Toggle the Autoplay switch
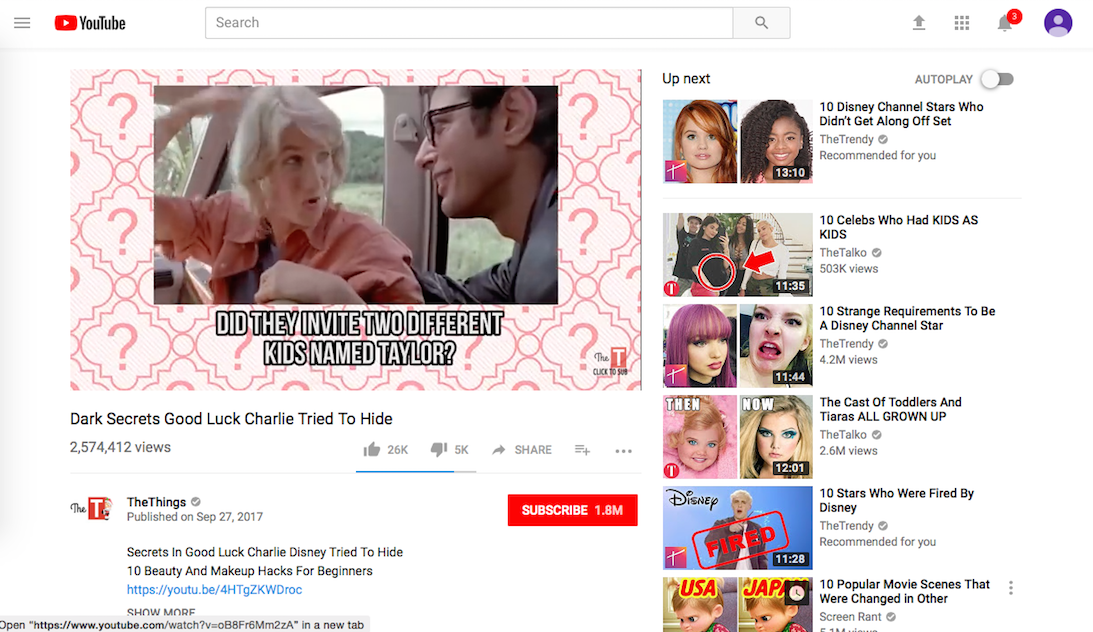This screenshot has height=632, width=1093. [x=998, y=79]
